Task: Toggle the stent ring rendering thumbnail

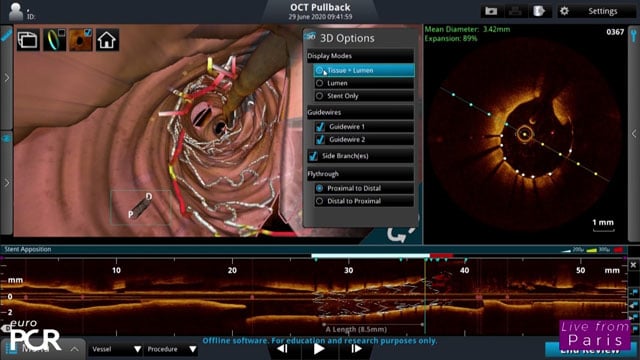Action: click(x=55, y=40)
